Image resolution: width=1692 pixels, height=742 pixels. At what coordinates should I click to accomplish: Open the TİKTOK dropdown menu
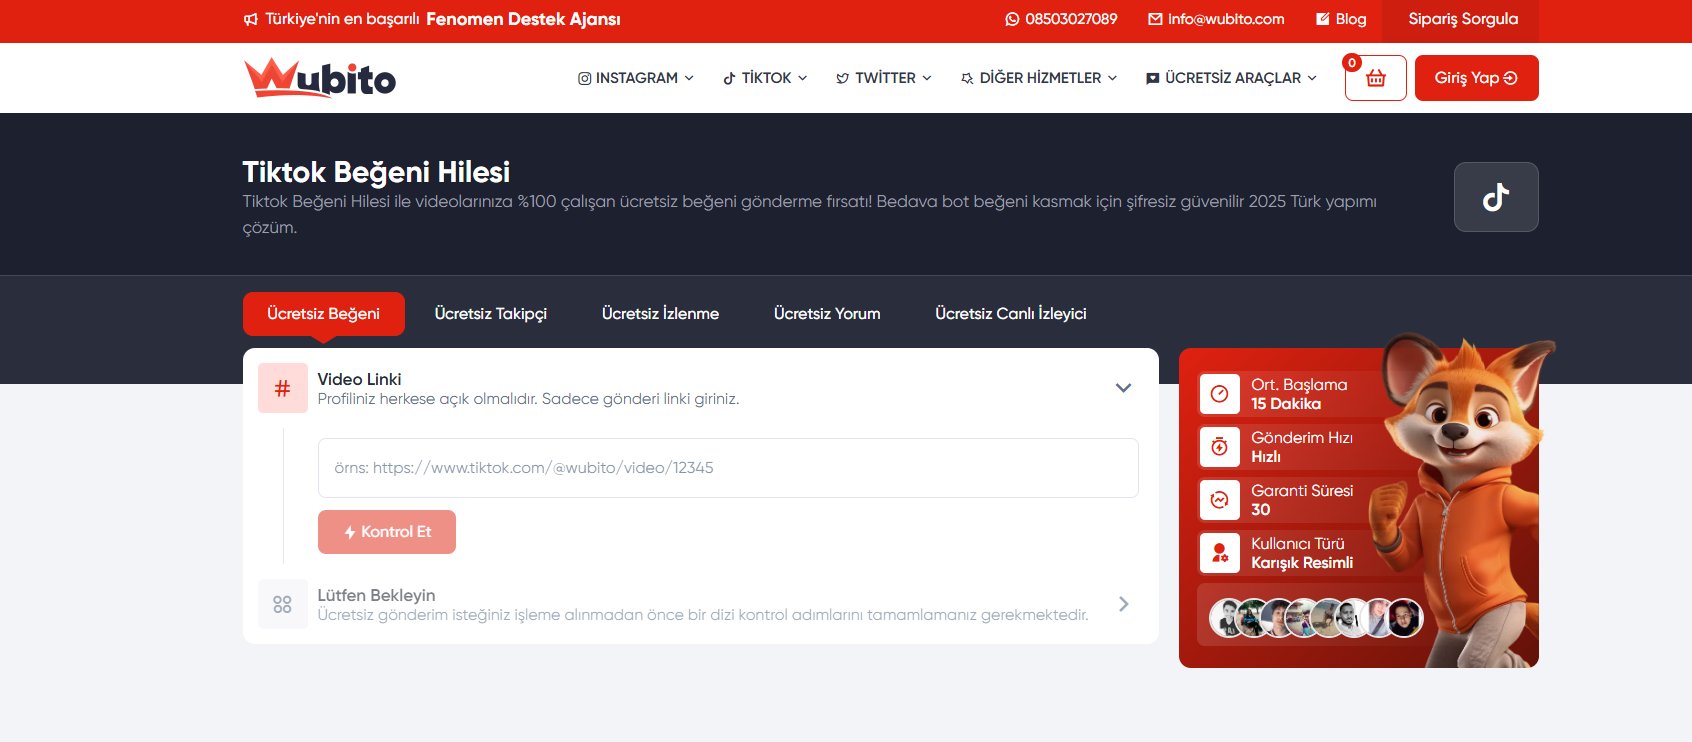[765, 78]
